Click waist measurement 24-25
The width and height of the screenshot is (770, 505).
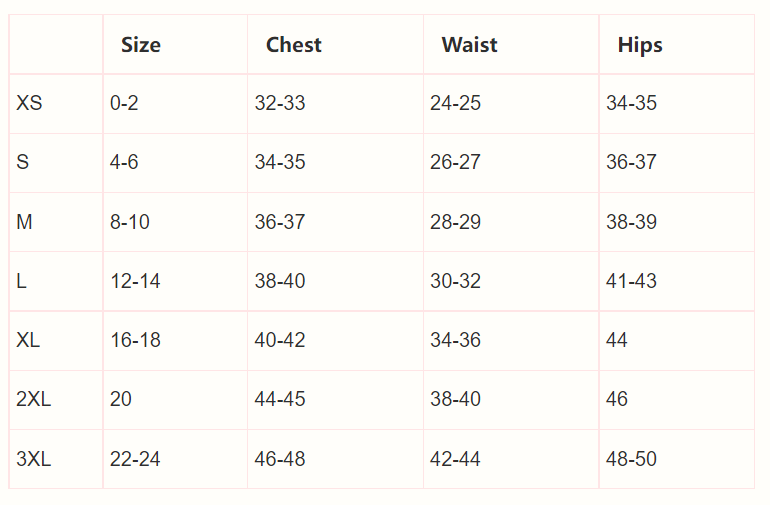(455, 103)
